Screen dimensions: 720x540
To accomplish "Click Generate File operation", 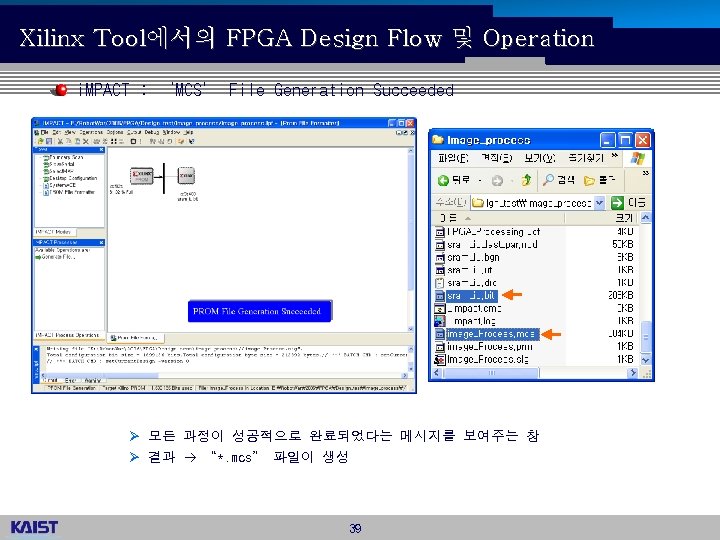I will pyautogui.click(x=58, y=257).
